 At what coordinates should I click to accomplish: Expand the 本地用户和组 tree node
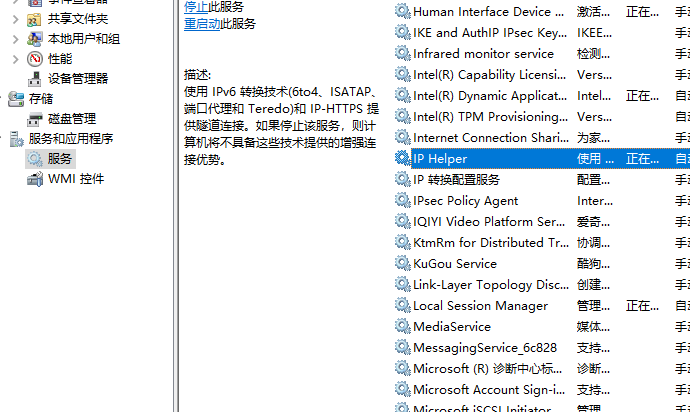click(15, 38)
